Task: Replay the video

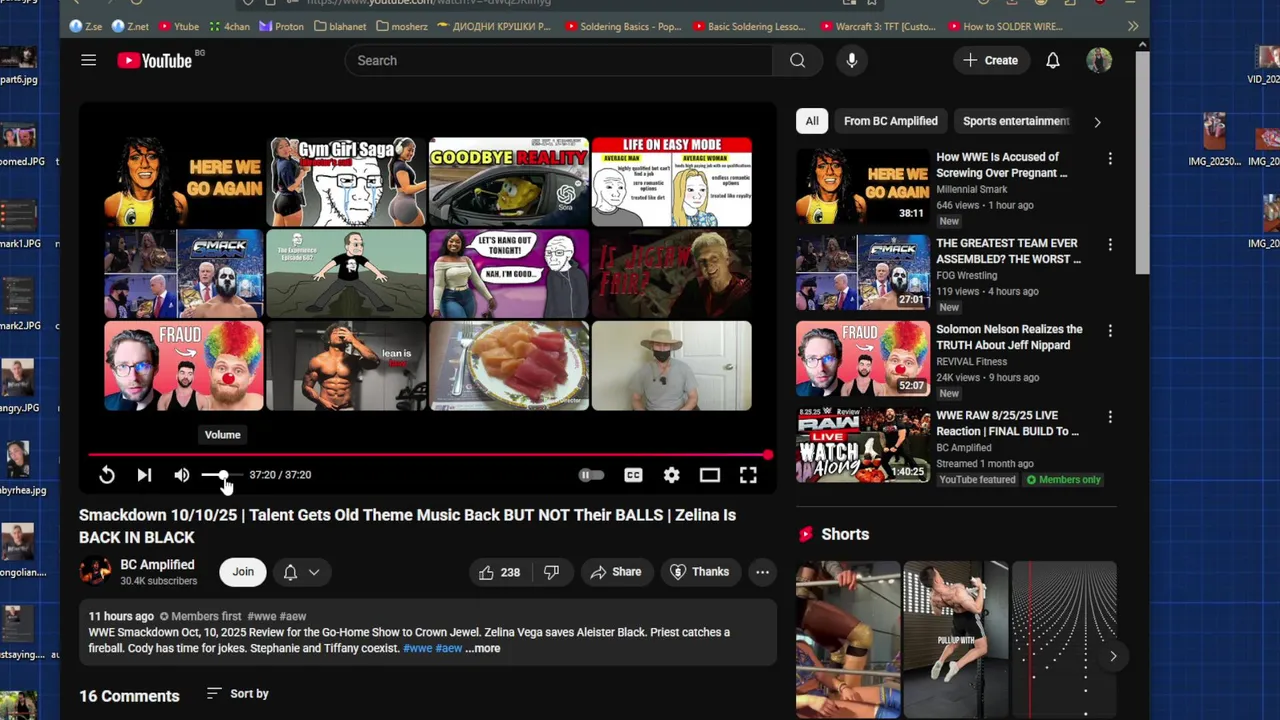Action: (x=107, y=475)
